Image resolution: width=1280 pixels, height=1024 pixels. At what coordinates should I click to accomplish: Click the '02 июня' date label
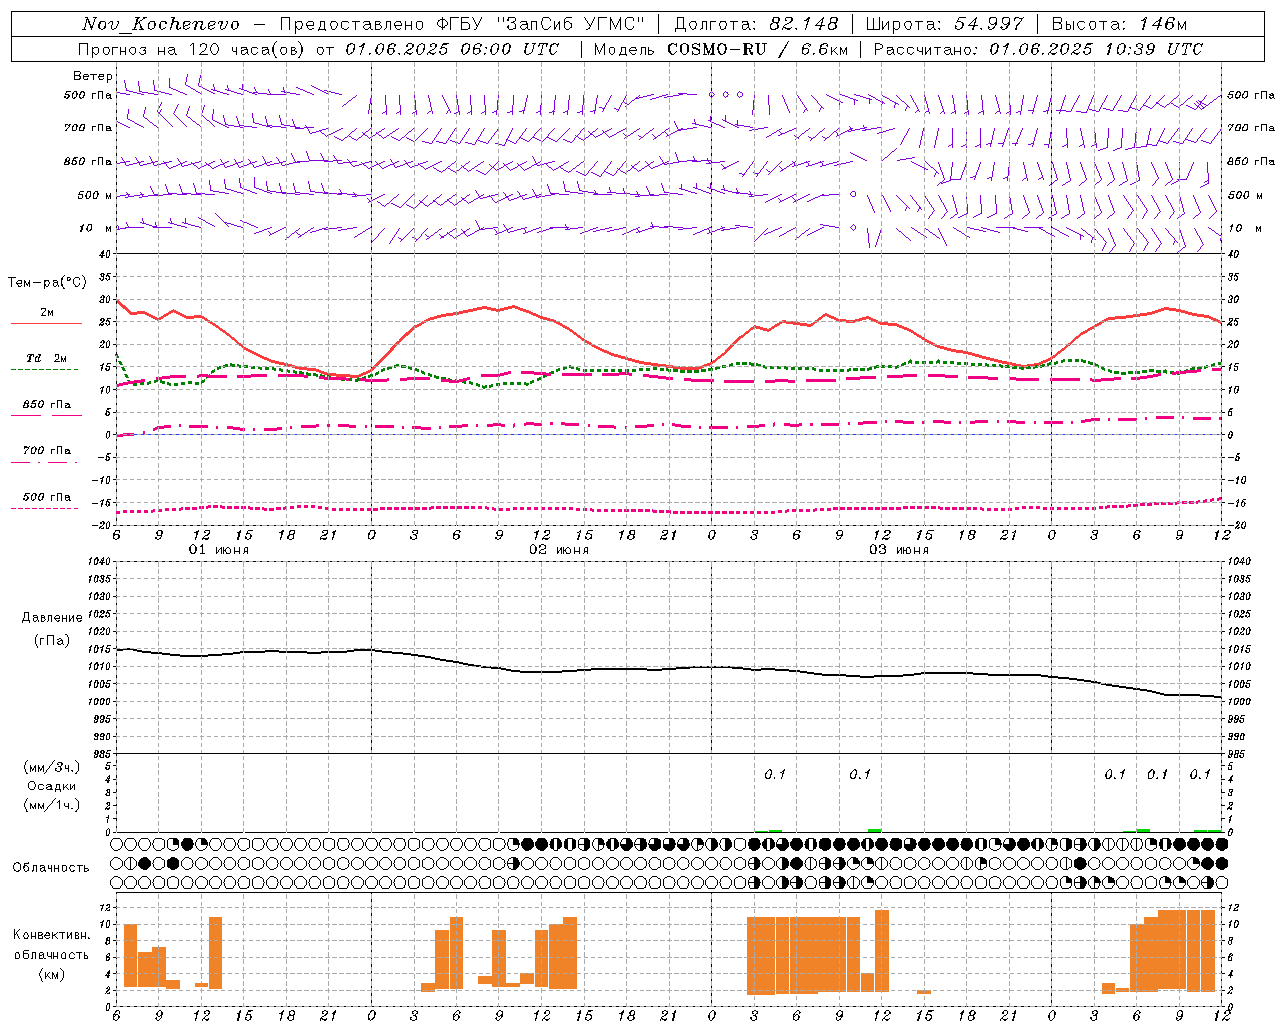(x=559, y=550)
